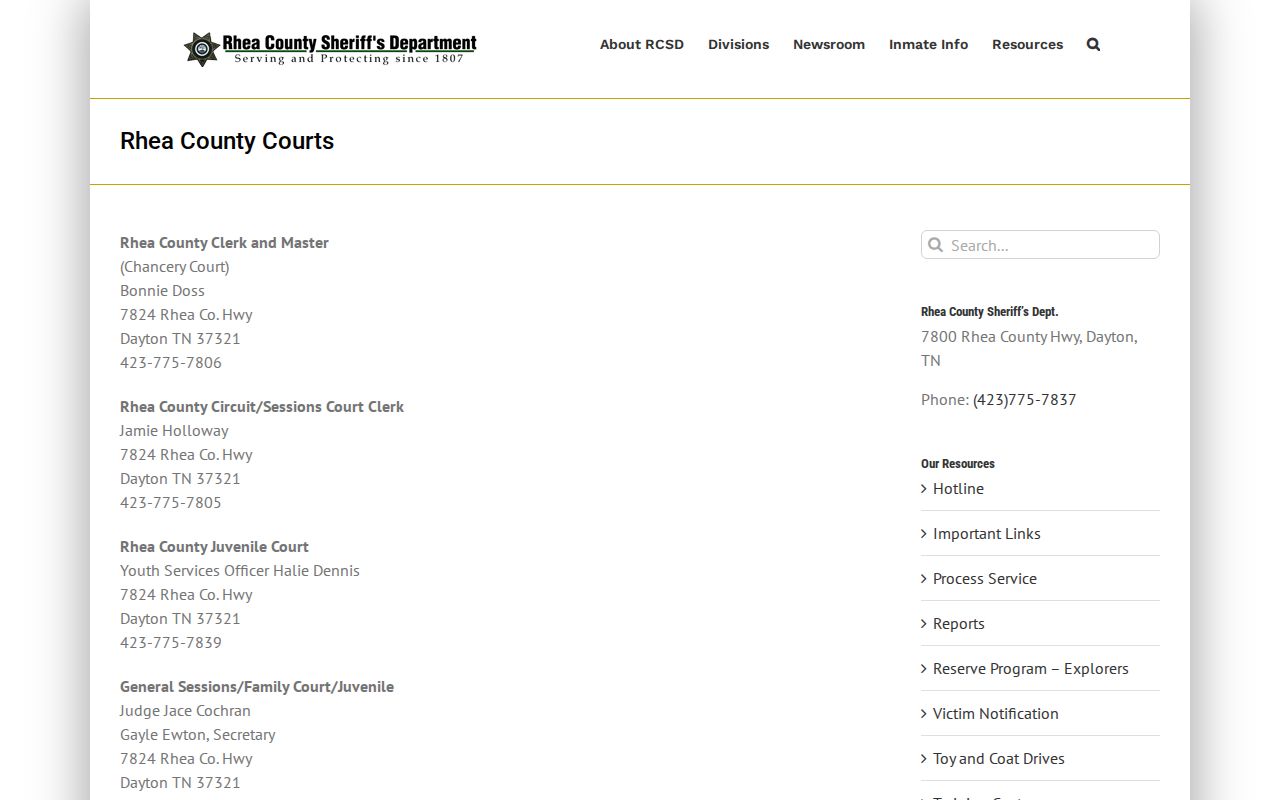Open the Important Links page
The height and width of the screenshot is (800, 1280).
pyautogui.click(x=986, y=533)
